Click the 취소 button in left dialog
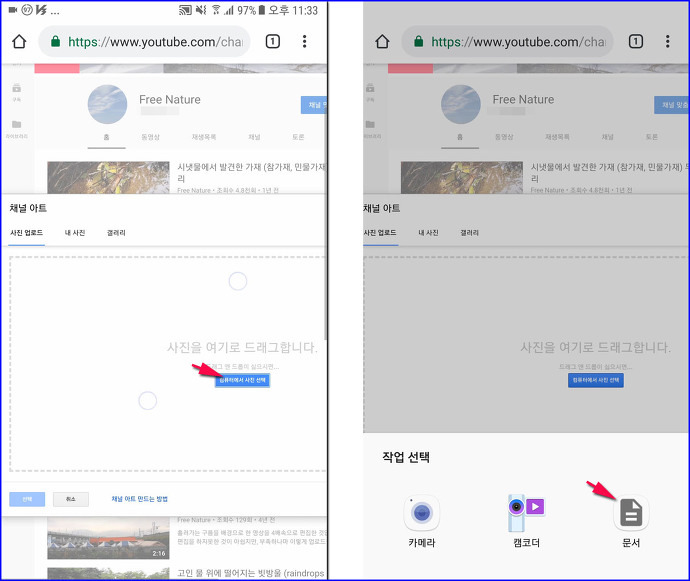The width and height of the screenshot is (690, 581). click(71, 499)
